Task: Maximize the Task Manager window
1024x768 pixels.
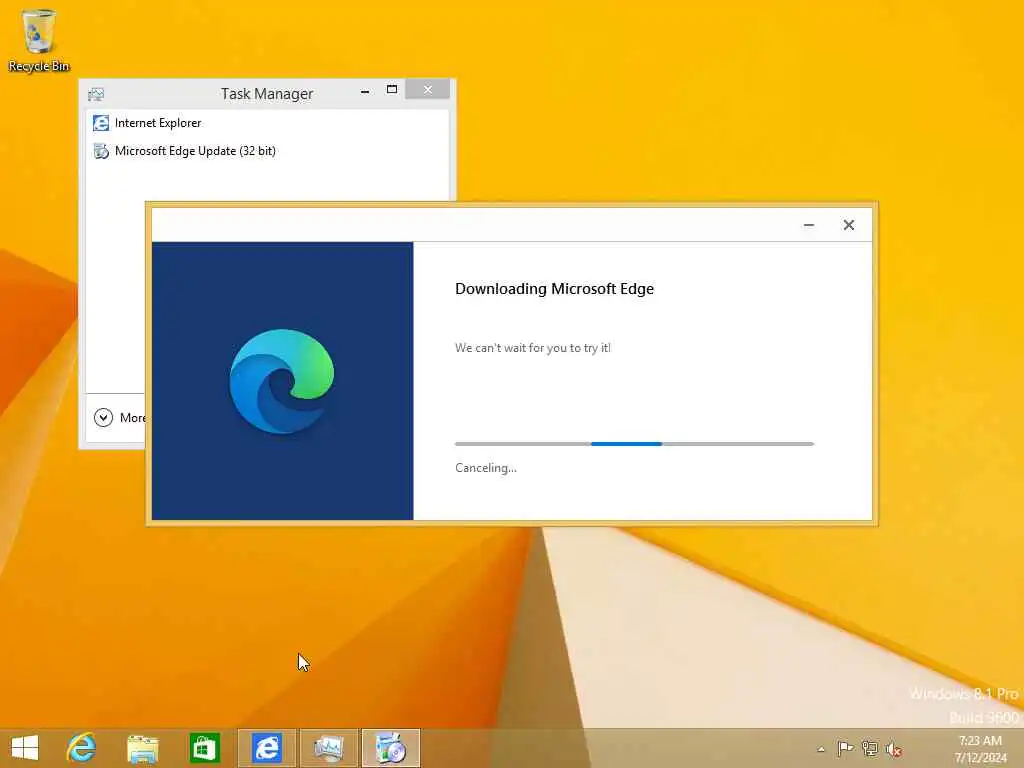Action: click(x=392, y=89)
